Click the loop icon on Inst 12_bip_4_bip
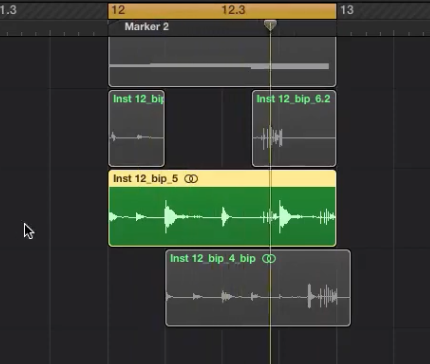The width and height of the screenshot is (430, 364). point(269,259)
